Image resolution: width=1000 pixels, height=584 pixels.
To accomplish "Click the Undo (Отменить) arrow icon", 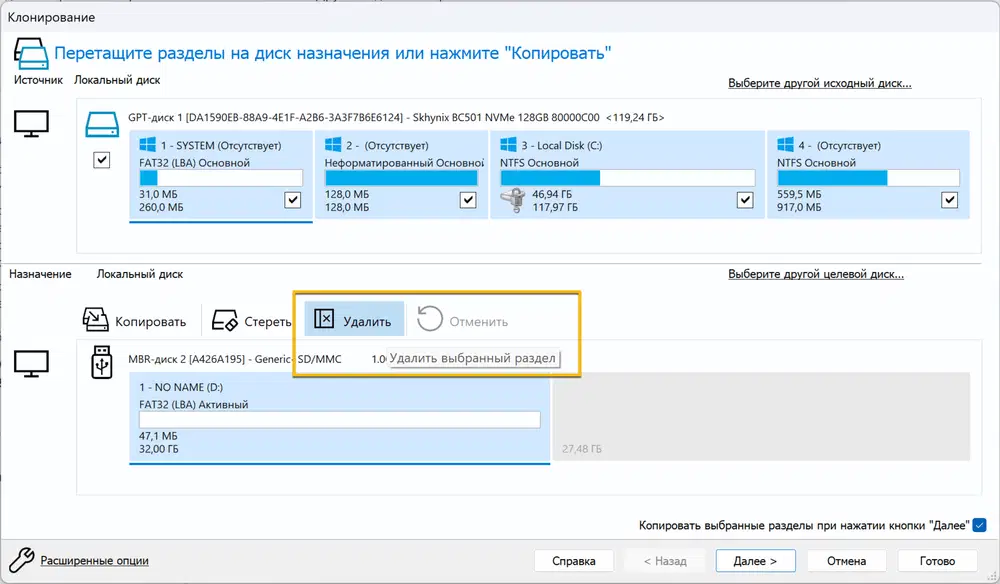I will coord(430,320).
